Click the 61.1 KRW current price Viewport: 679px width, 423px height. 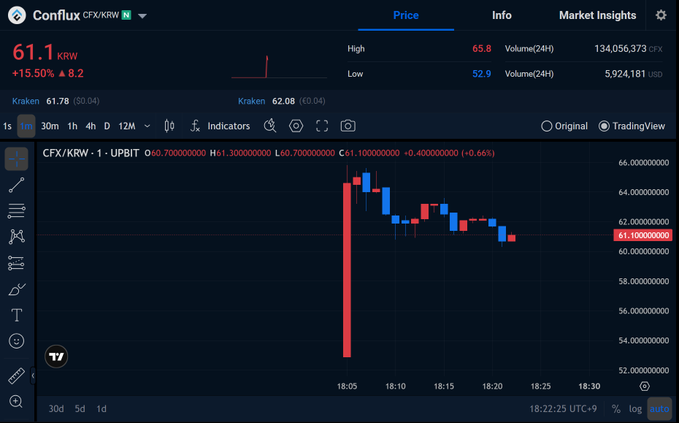[x=45, y=52]
